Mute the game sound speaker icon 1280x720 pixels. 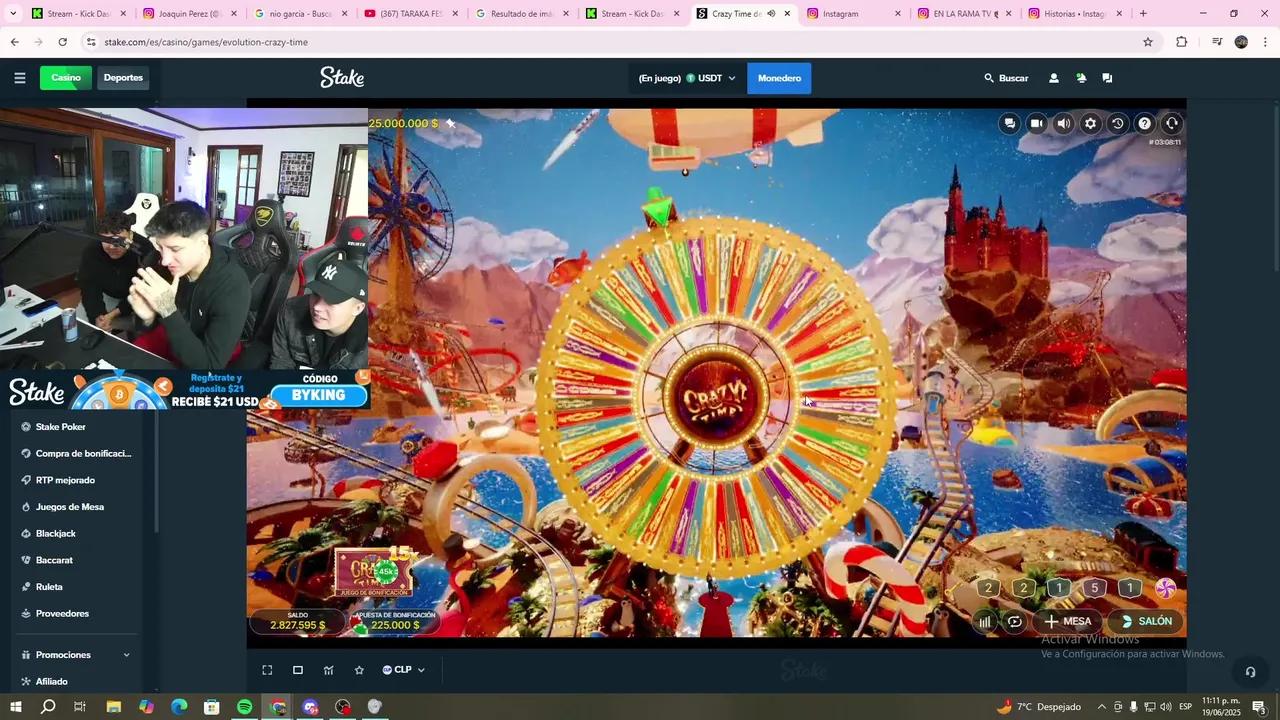pos(1064,123)
